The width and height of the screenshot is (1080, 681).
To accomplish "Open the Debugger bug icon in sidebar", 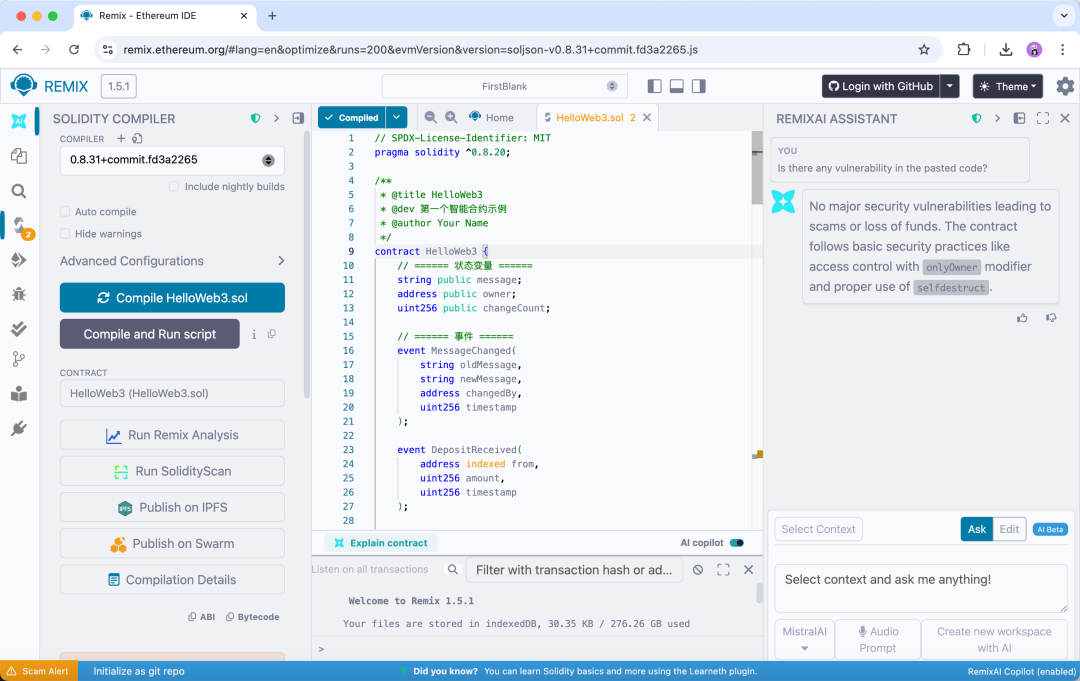I will [x=19, y=294].
